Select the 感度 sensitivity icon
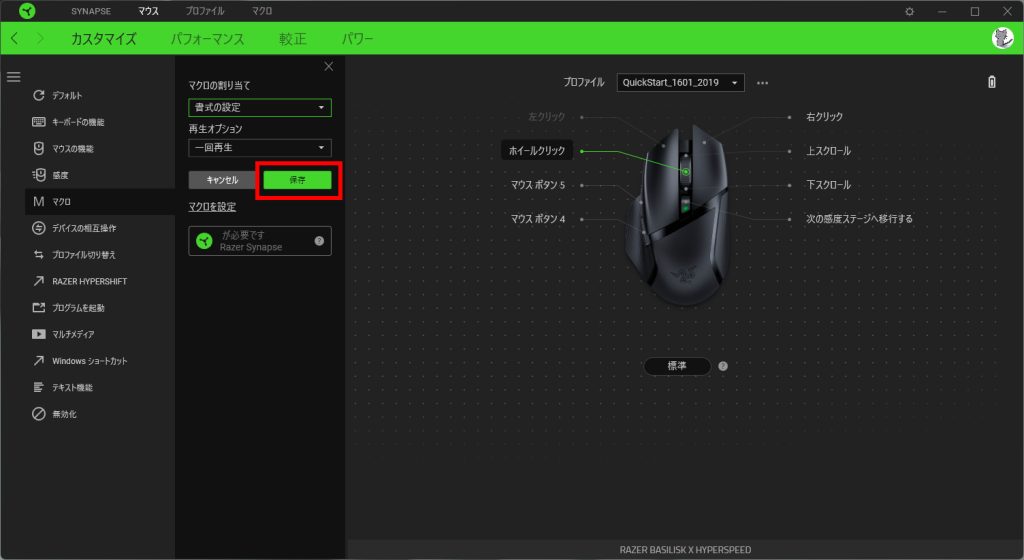Viewport: 1024px width, 560px height. [x=39, y=175]
